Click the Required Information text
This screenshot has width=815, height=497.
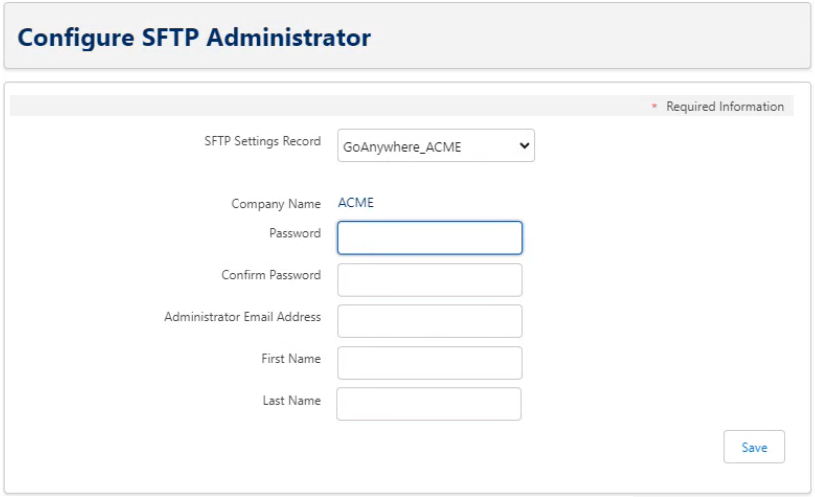point(725,107)
